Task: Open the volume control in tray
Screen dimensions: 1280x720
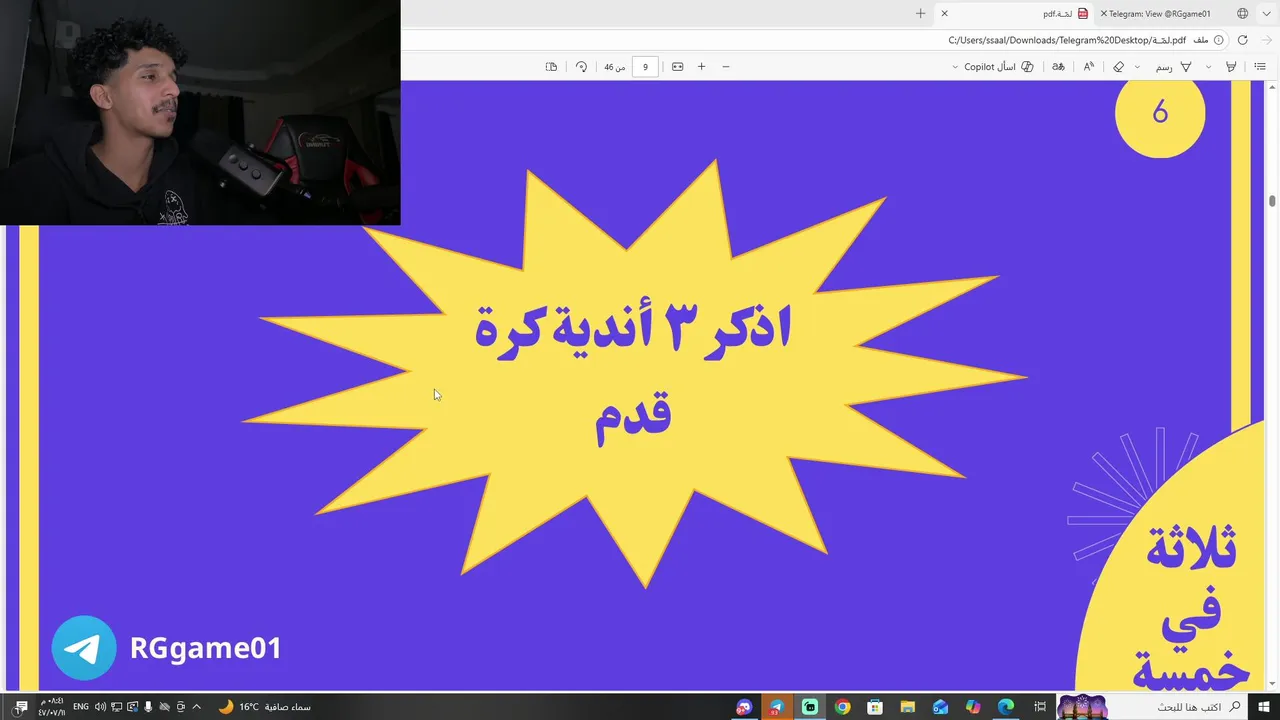Action: coord(100,707)
